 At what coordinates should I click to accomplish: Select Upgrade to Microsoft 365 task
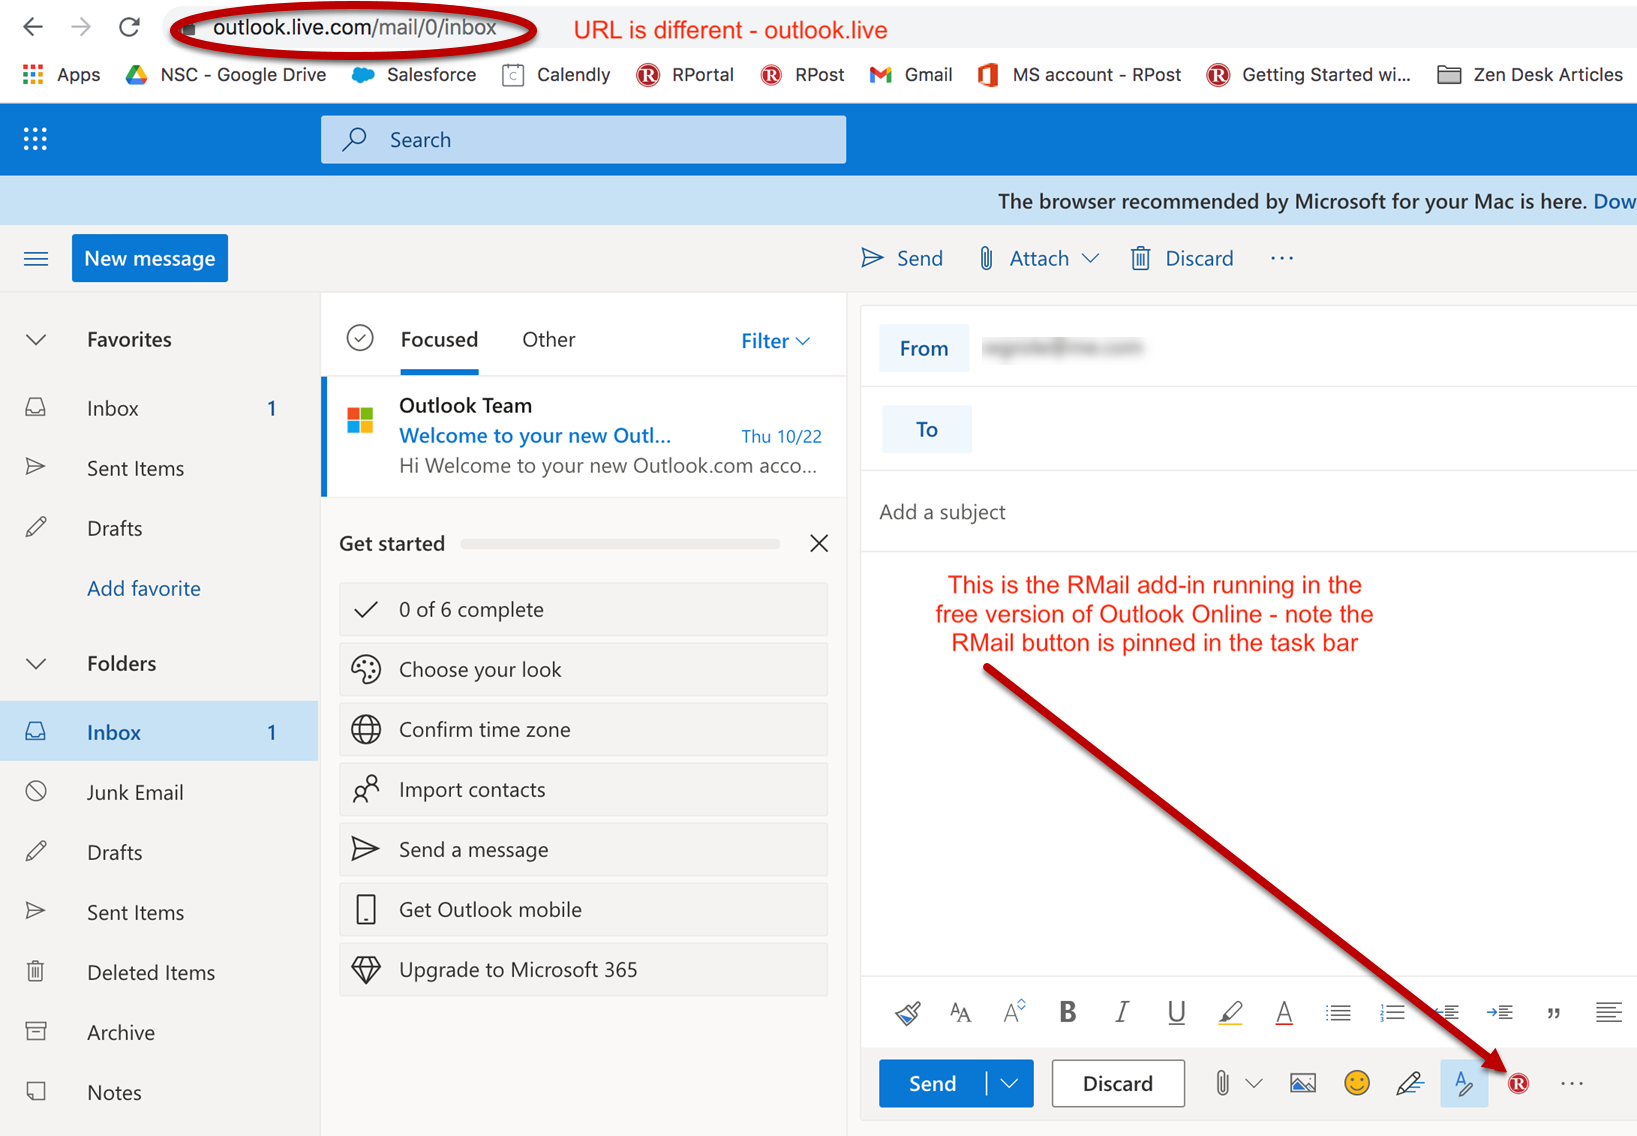(x=583, y=970)
